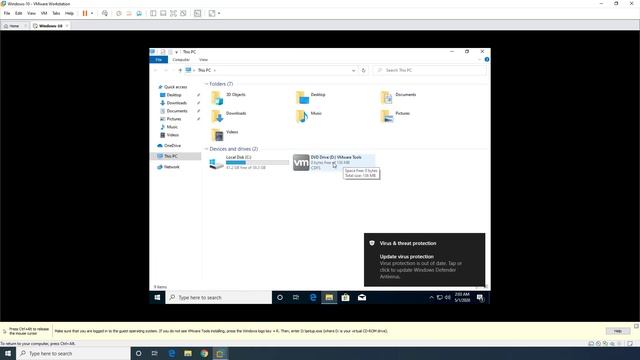This screenshot has width=640, height=360.
Task: Click the show library sidebar layout icon
Action: tap(153, 13)
